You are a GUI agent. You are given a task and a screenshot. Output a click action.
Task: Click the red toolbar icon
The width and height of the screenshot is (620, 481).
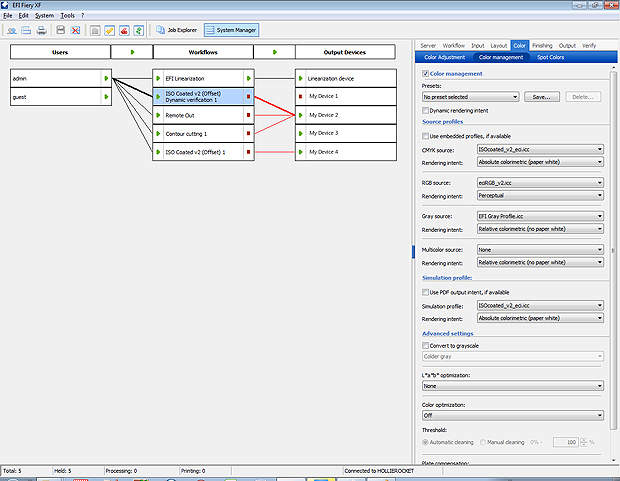[124, 30]
